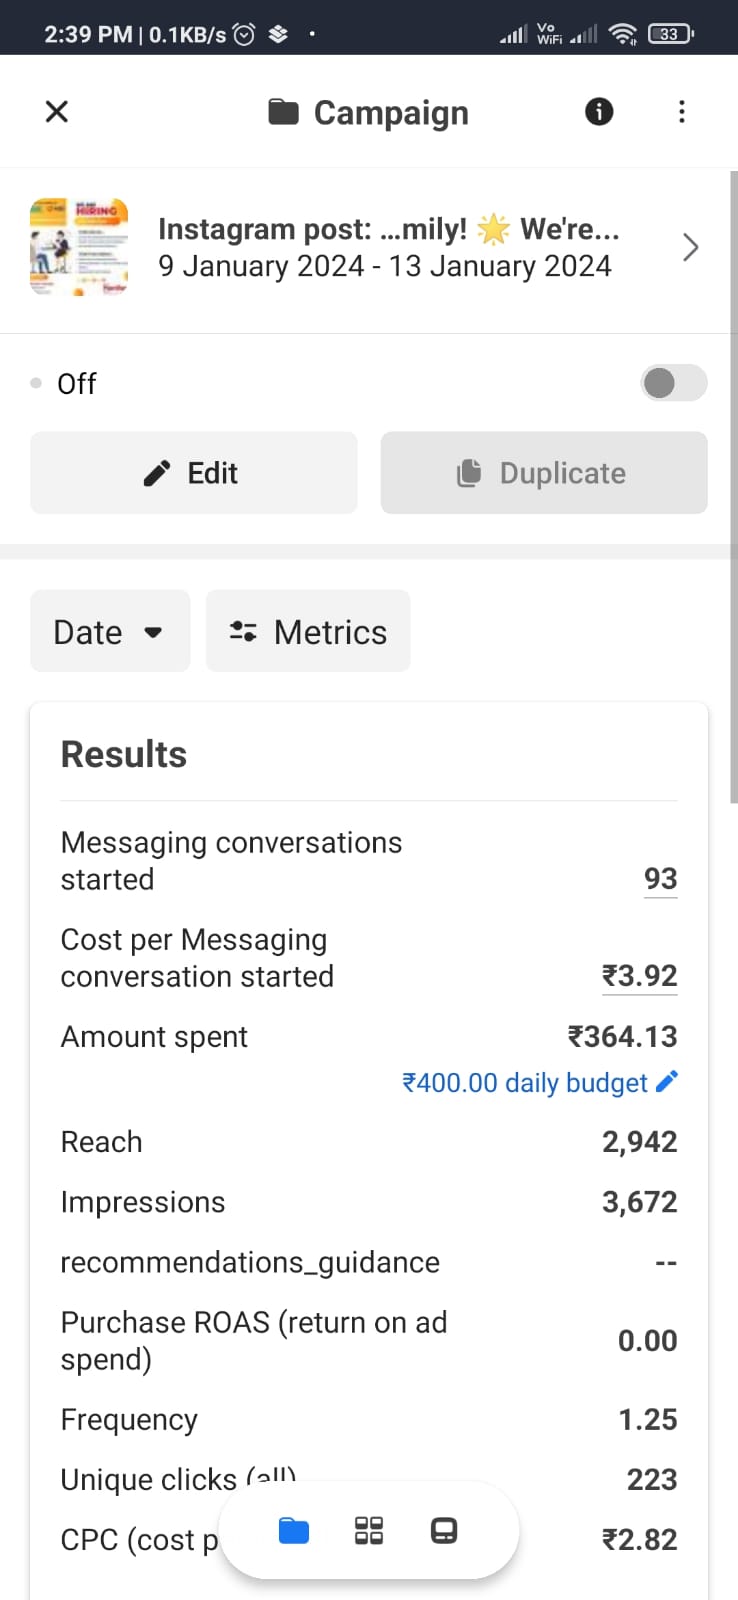Switch to the ad sets grid icon
Viewport: 738px width, 1600px height.
tap(369, 1531)
